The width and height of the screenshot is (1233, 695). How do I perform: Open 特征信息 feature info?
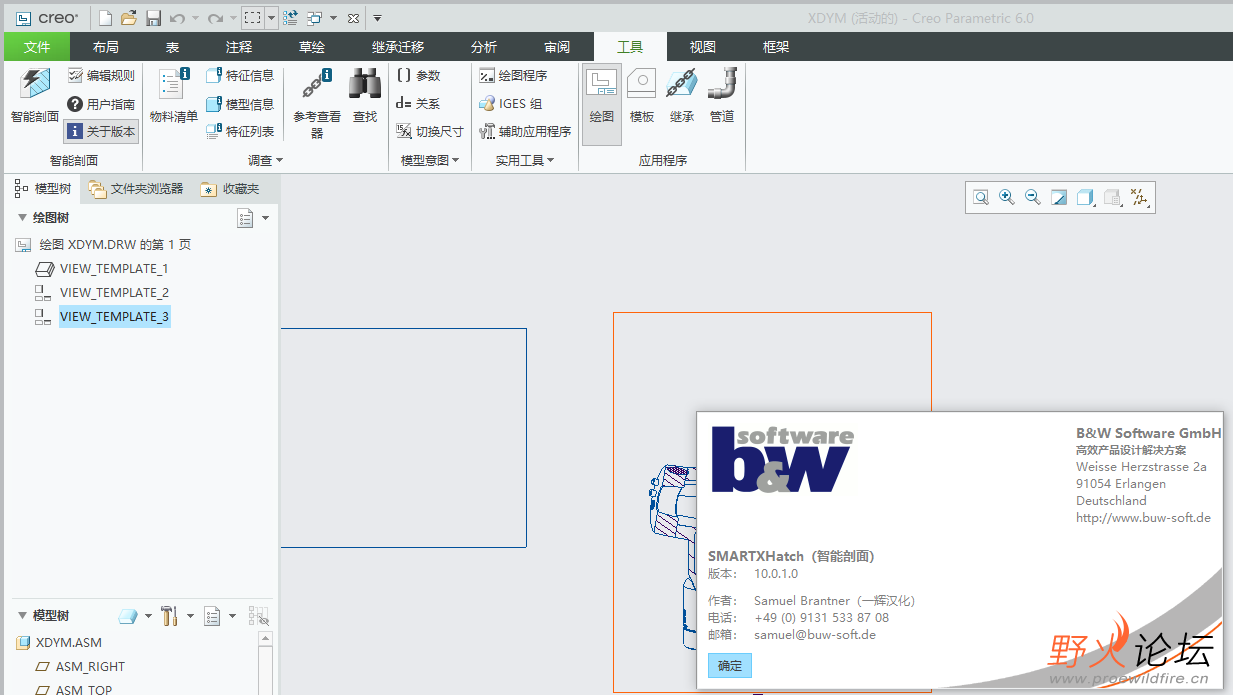(x=240, y=75)
